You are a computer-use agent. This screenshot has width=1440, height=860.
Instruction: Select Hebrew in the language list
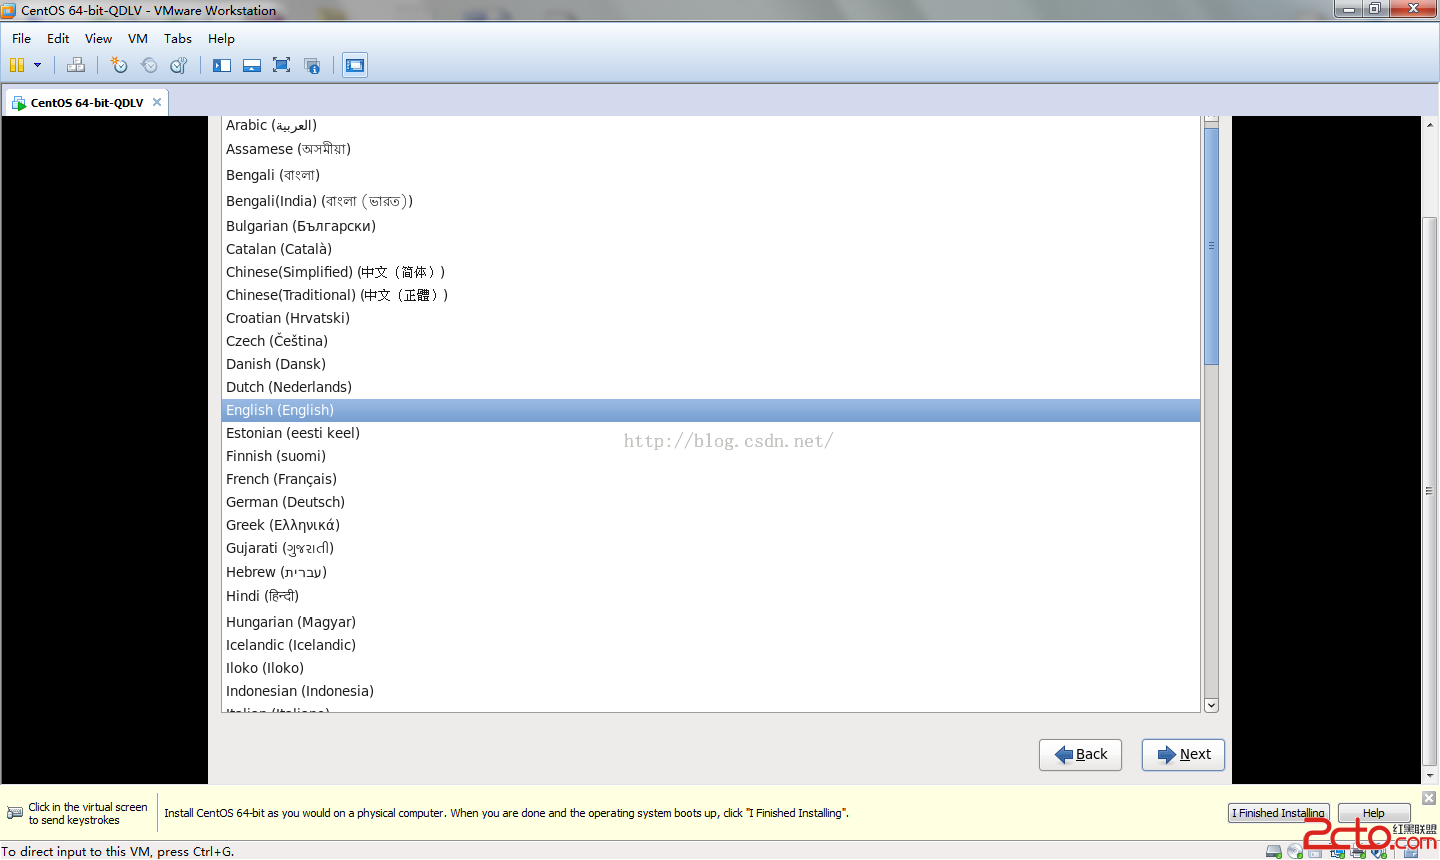(x=710, y=572)
